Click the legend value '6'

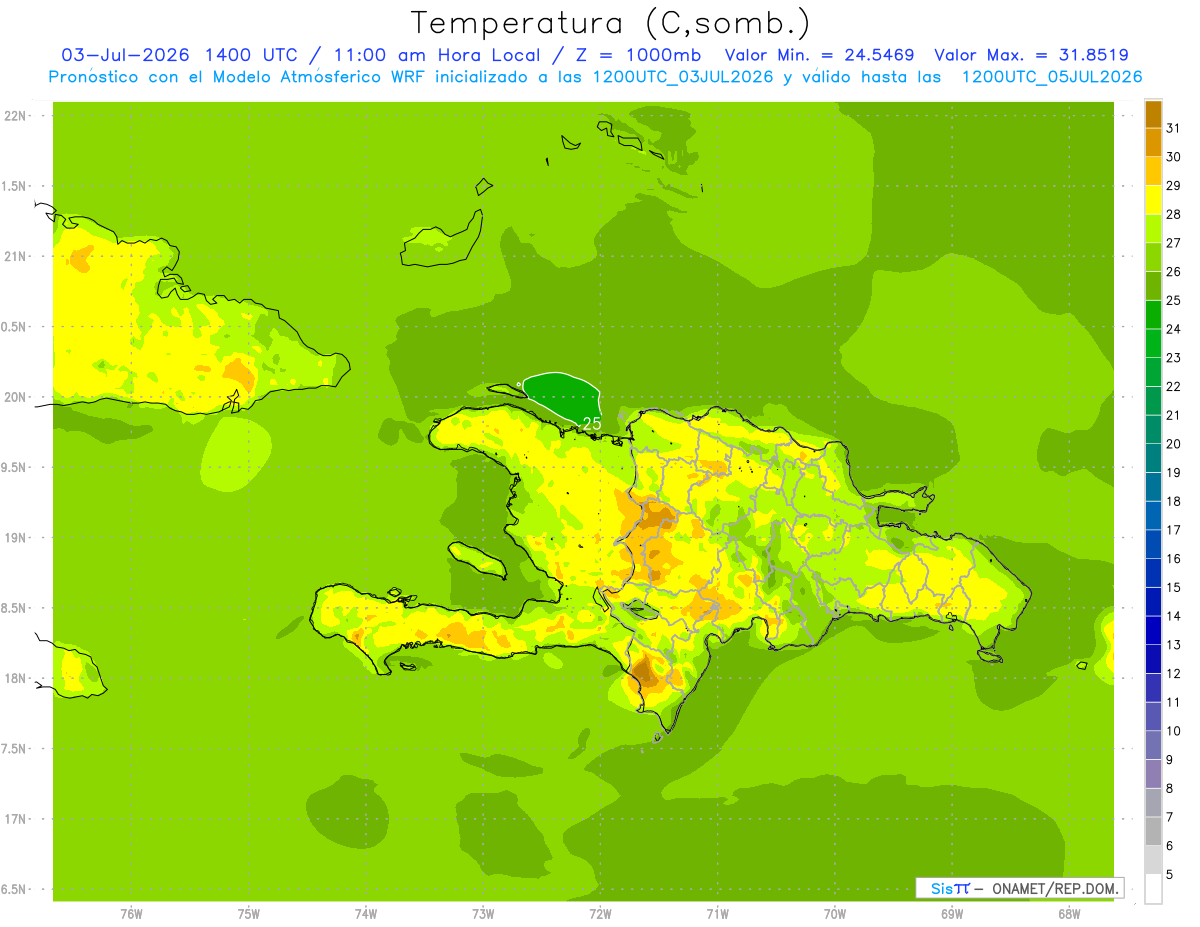click(x=1170, y=846)
